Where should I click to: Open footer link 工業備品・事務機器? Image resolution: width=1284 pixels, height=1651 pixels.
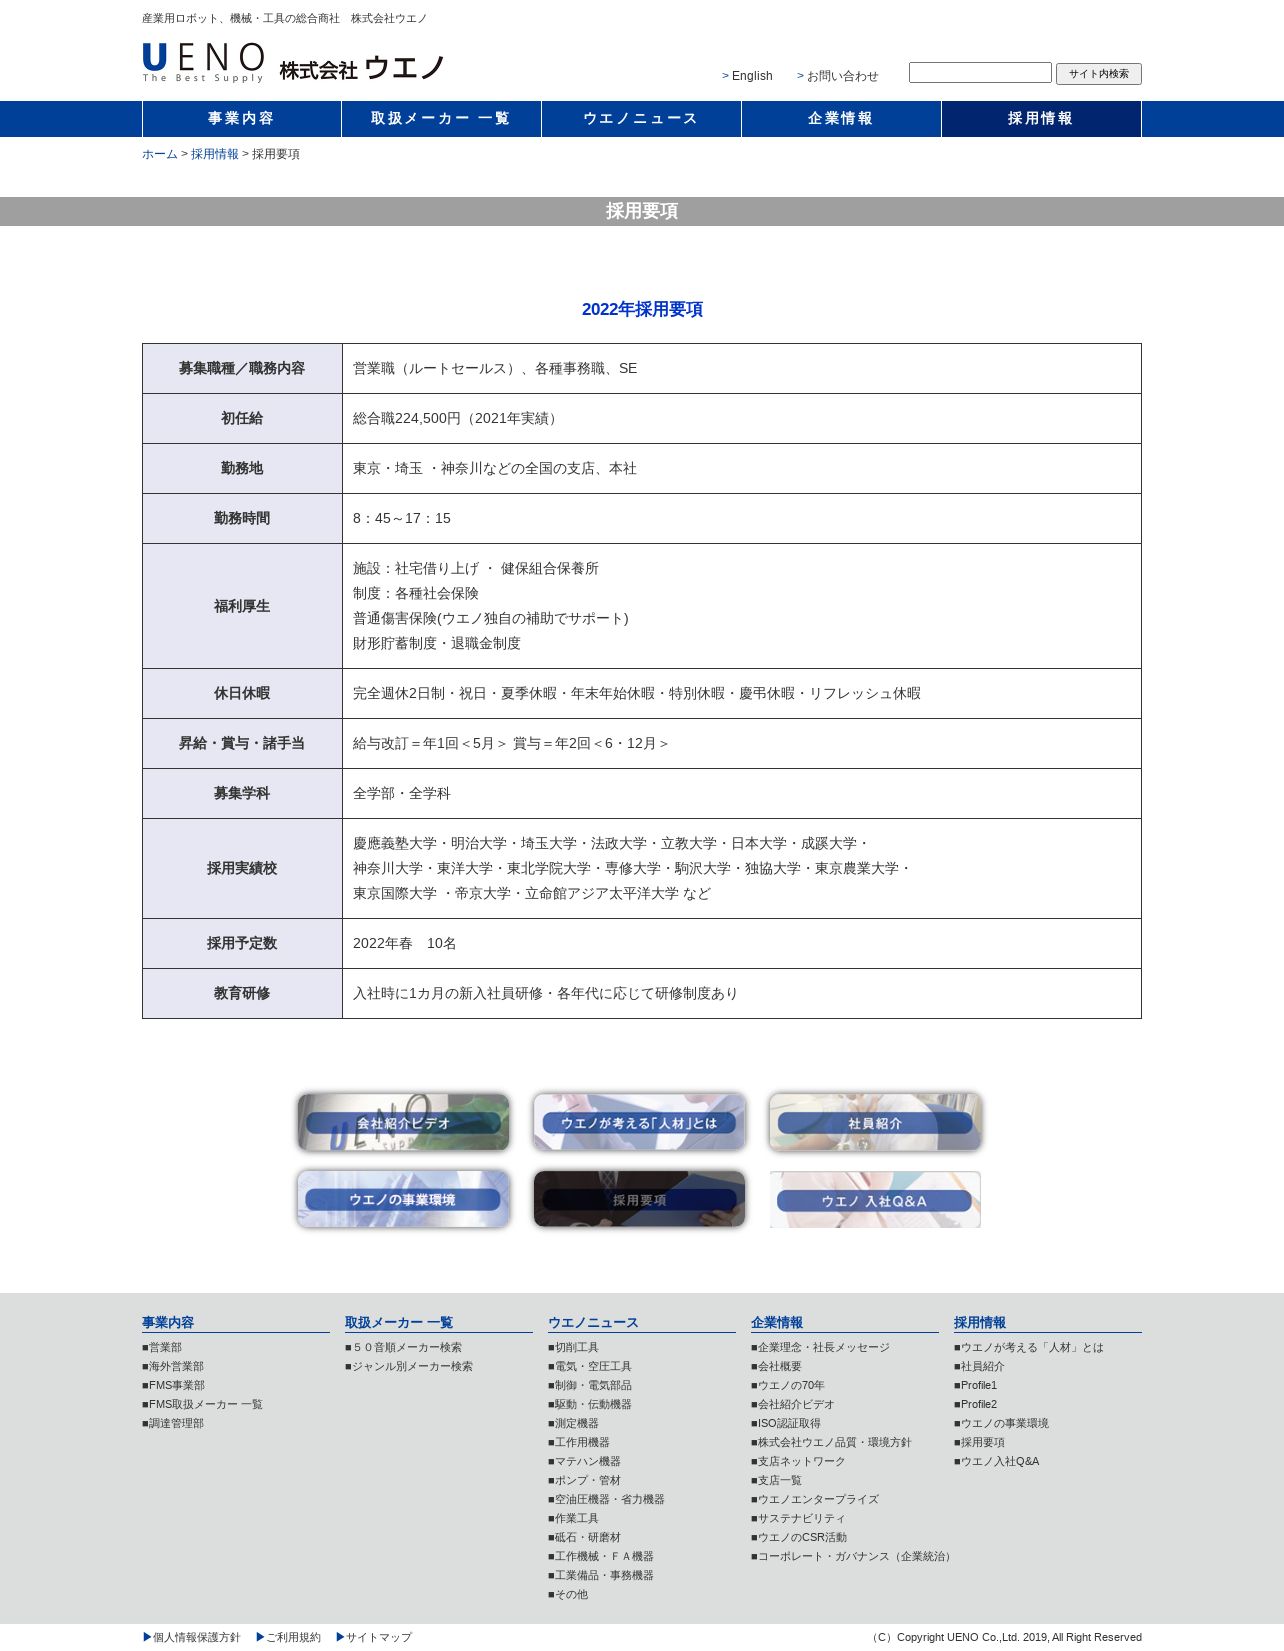(x=601, y=1576)
